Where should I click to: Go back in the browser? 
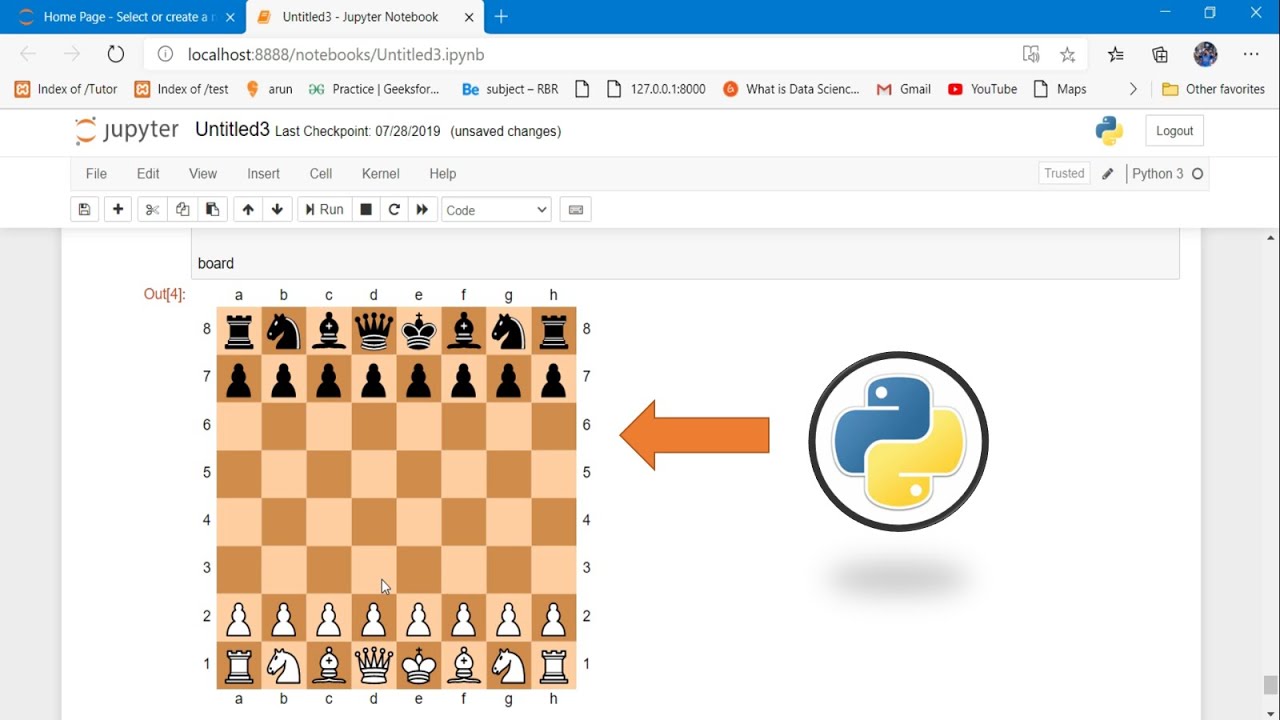[28, 54]
